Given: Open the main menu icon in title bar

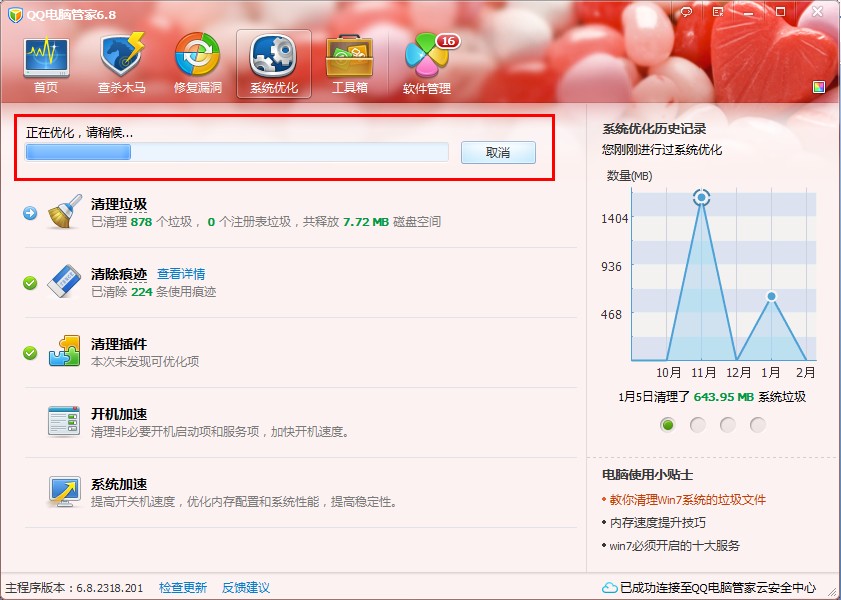Looking at the screenshot, I should click(x=717, y=11).
